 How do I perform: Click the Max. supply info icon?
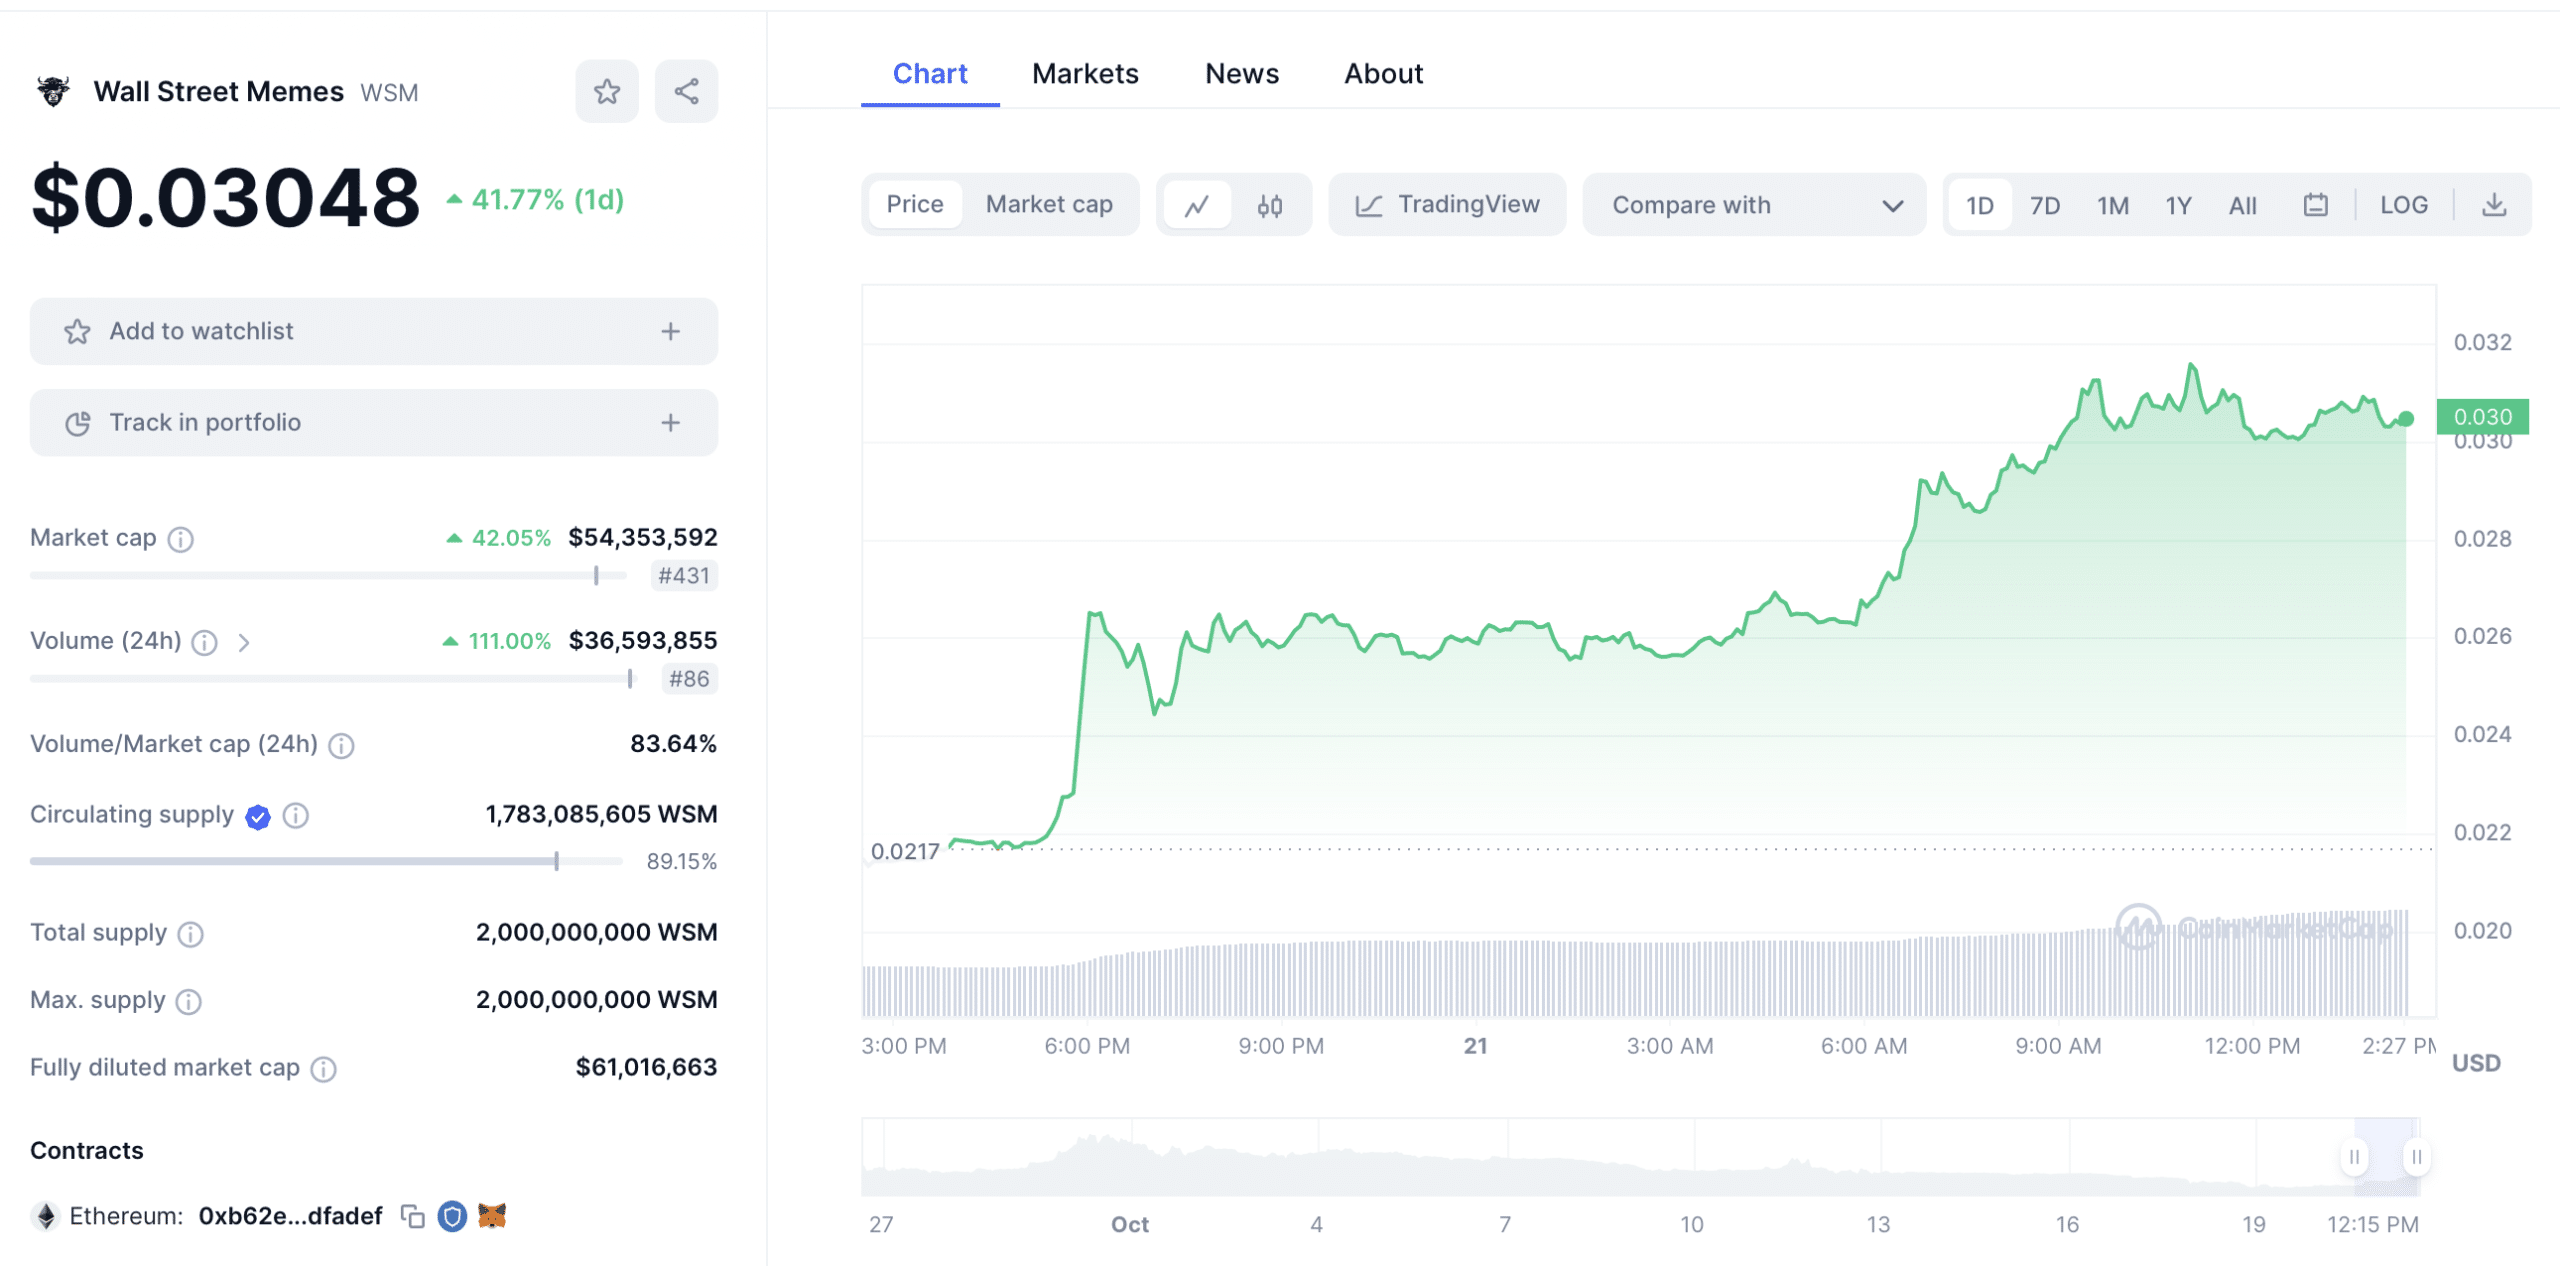click(x=188, y=1001)
